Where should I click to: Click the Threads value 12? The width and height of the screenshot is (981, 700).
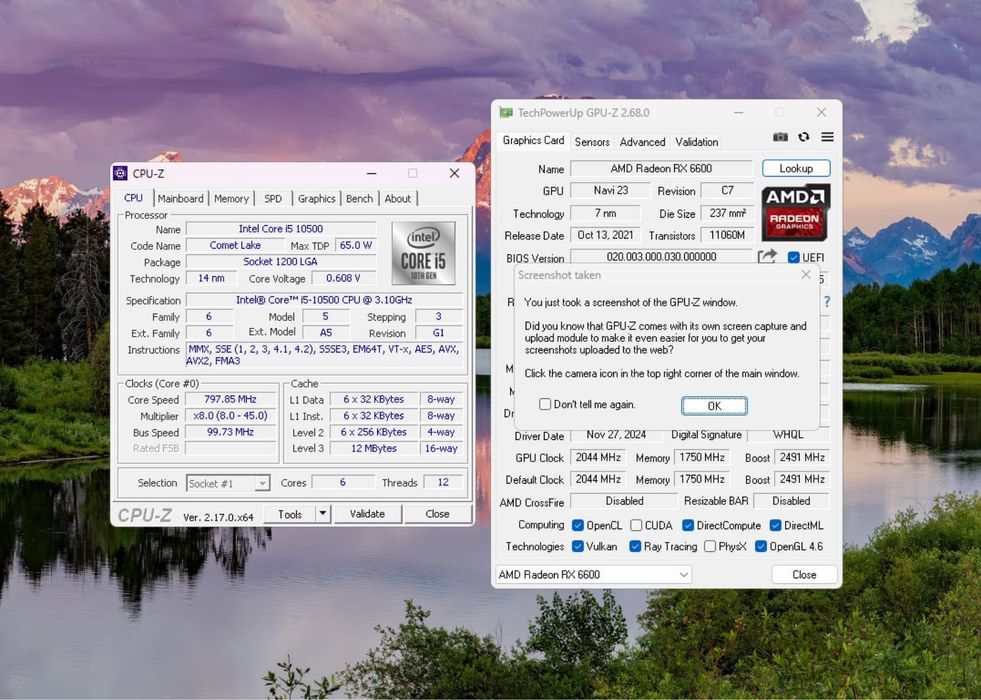point(443,482)
